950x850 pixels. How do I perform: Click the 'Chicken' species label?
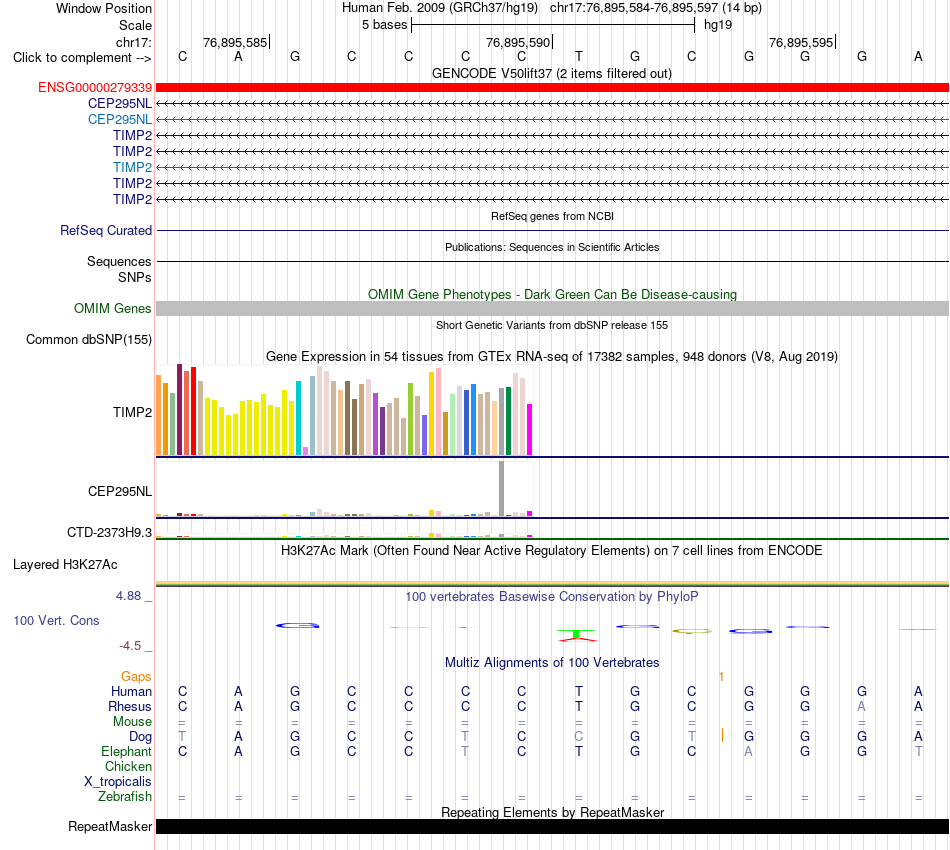(128, 767)
